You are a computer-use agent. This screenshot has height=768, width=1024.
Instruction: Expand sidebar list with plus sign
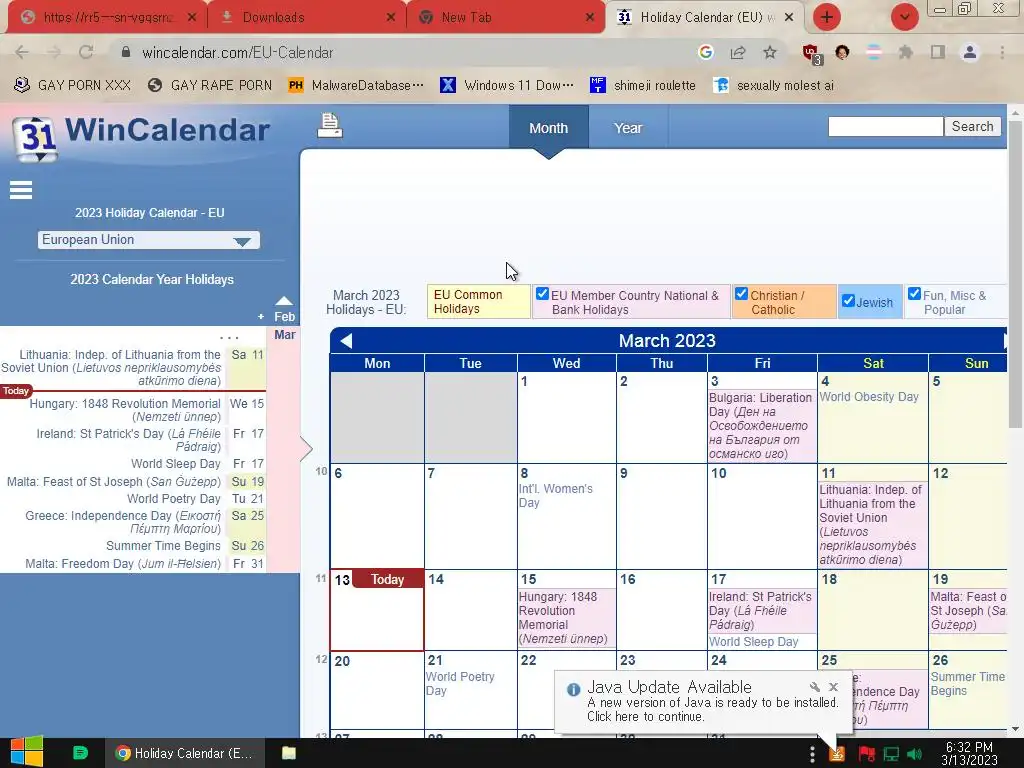pyautogui.click(x=261, y=317)
